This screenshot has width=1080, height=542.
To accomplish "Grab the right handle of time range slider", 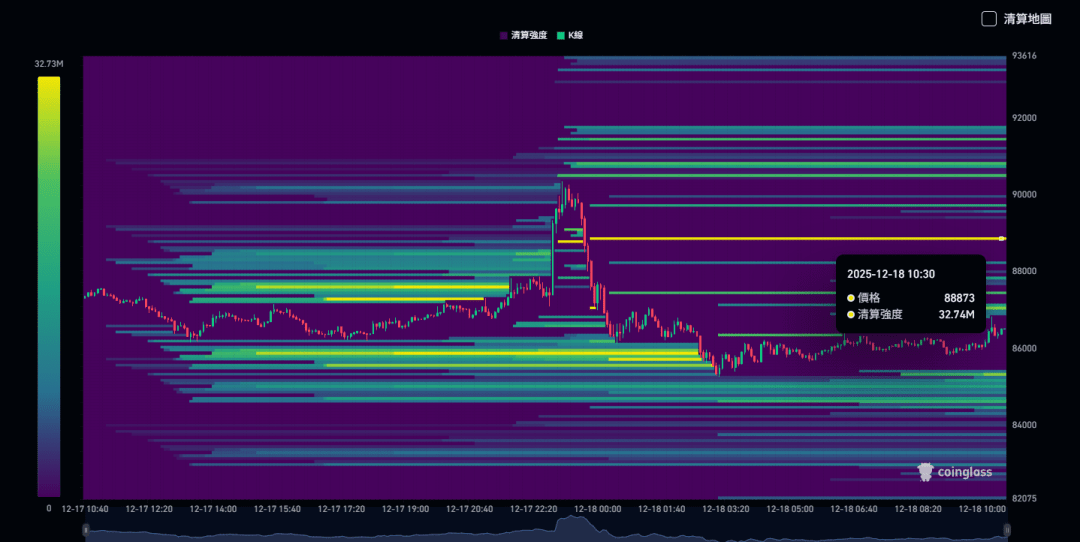I will click(1007, 530).
